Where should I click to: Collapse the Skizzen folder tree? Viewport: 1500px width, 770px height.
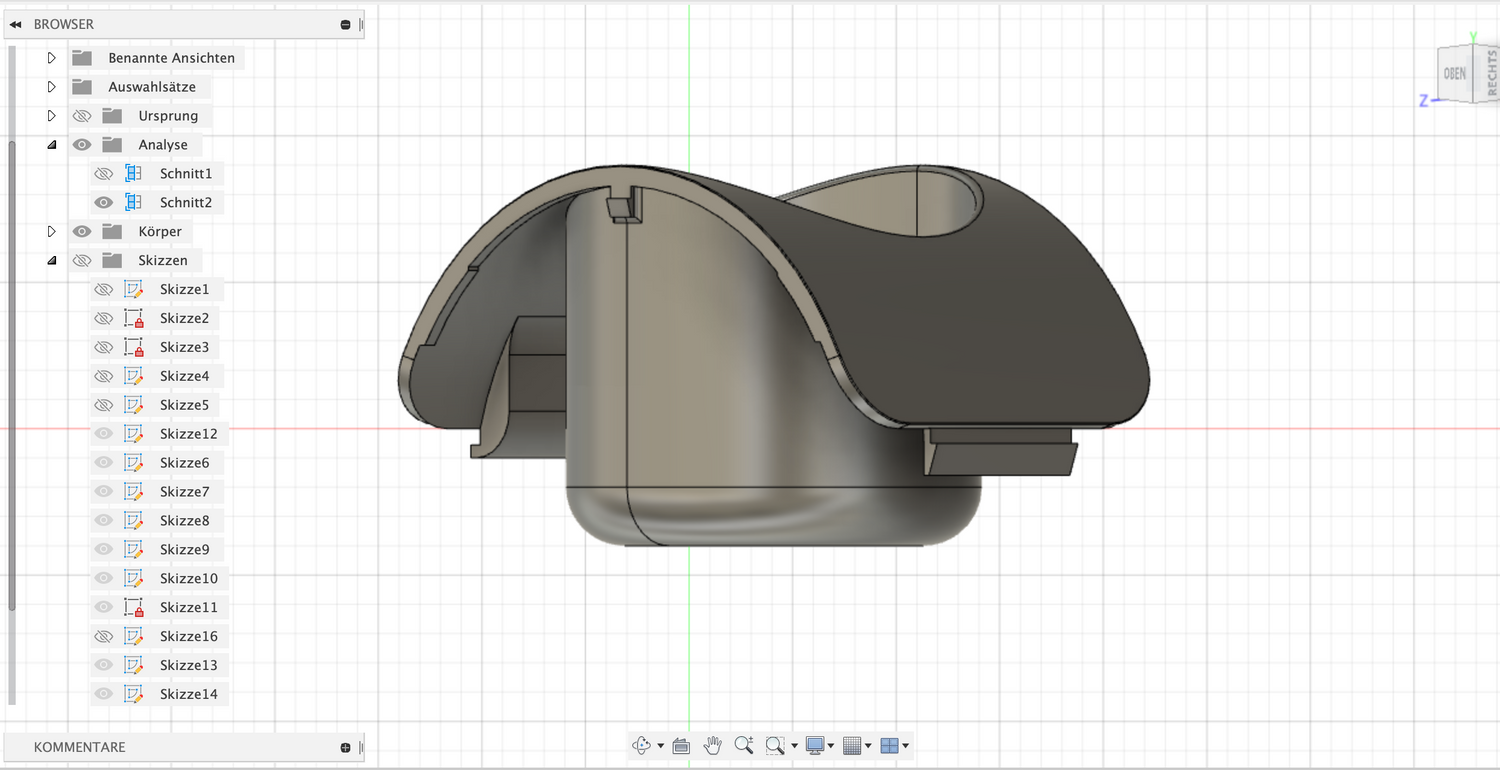point(52,261)
